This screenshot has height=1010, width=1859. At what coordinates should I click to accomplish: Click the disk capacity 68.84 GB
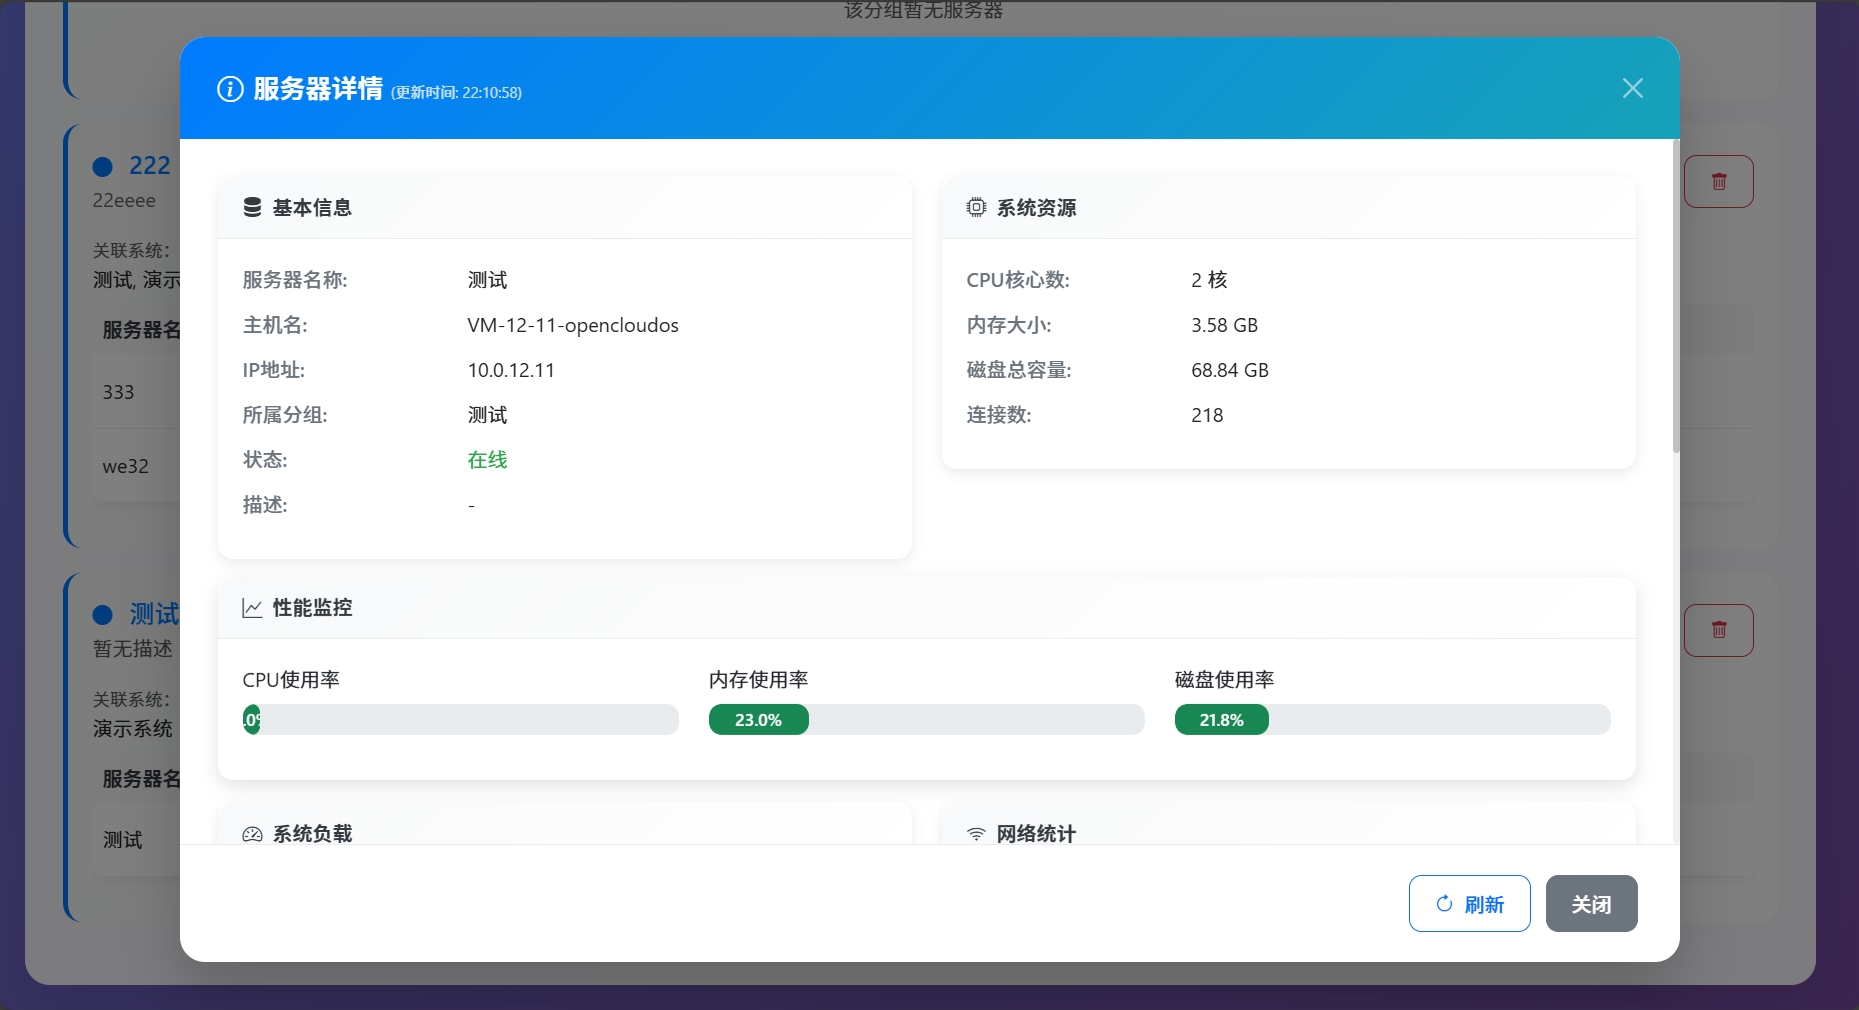1229,370
